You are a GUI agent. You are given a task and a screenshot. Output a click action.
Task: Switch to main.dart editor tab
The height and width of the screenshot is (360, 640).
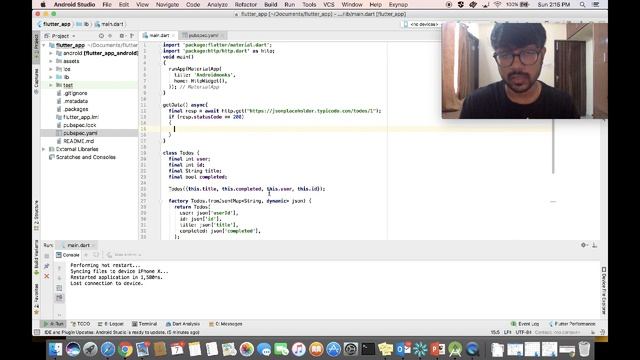click(x=158, y=36)
